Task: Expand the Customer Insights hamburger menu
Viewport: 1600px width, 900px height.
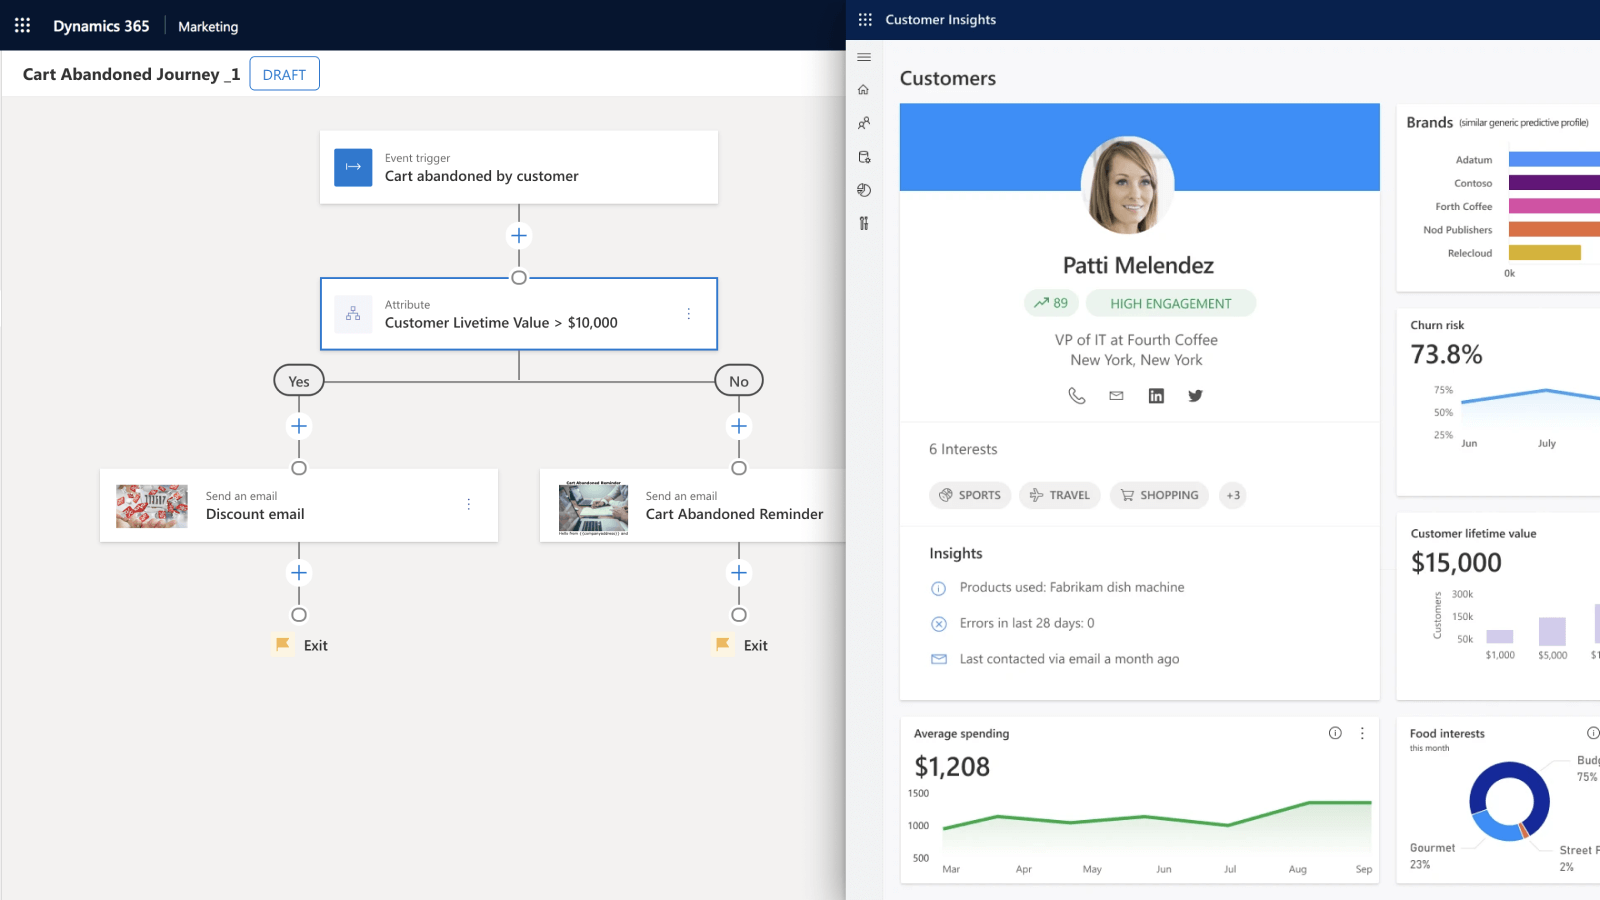Action: click(864, 57)
